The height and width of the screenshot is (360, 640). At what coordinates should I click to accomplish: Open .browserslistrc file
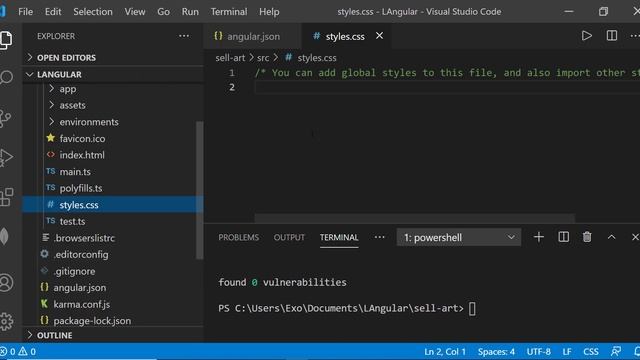coord(113,238)
